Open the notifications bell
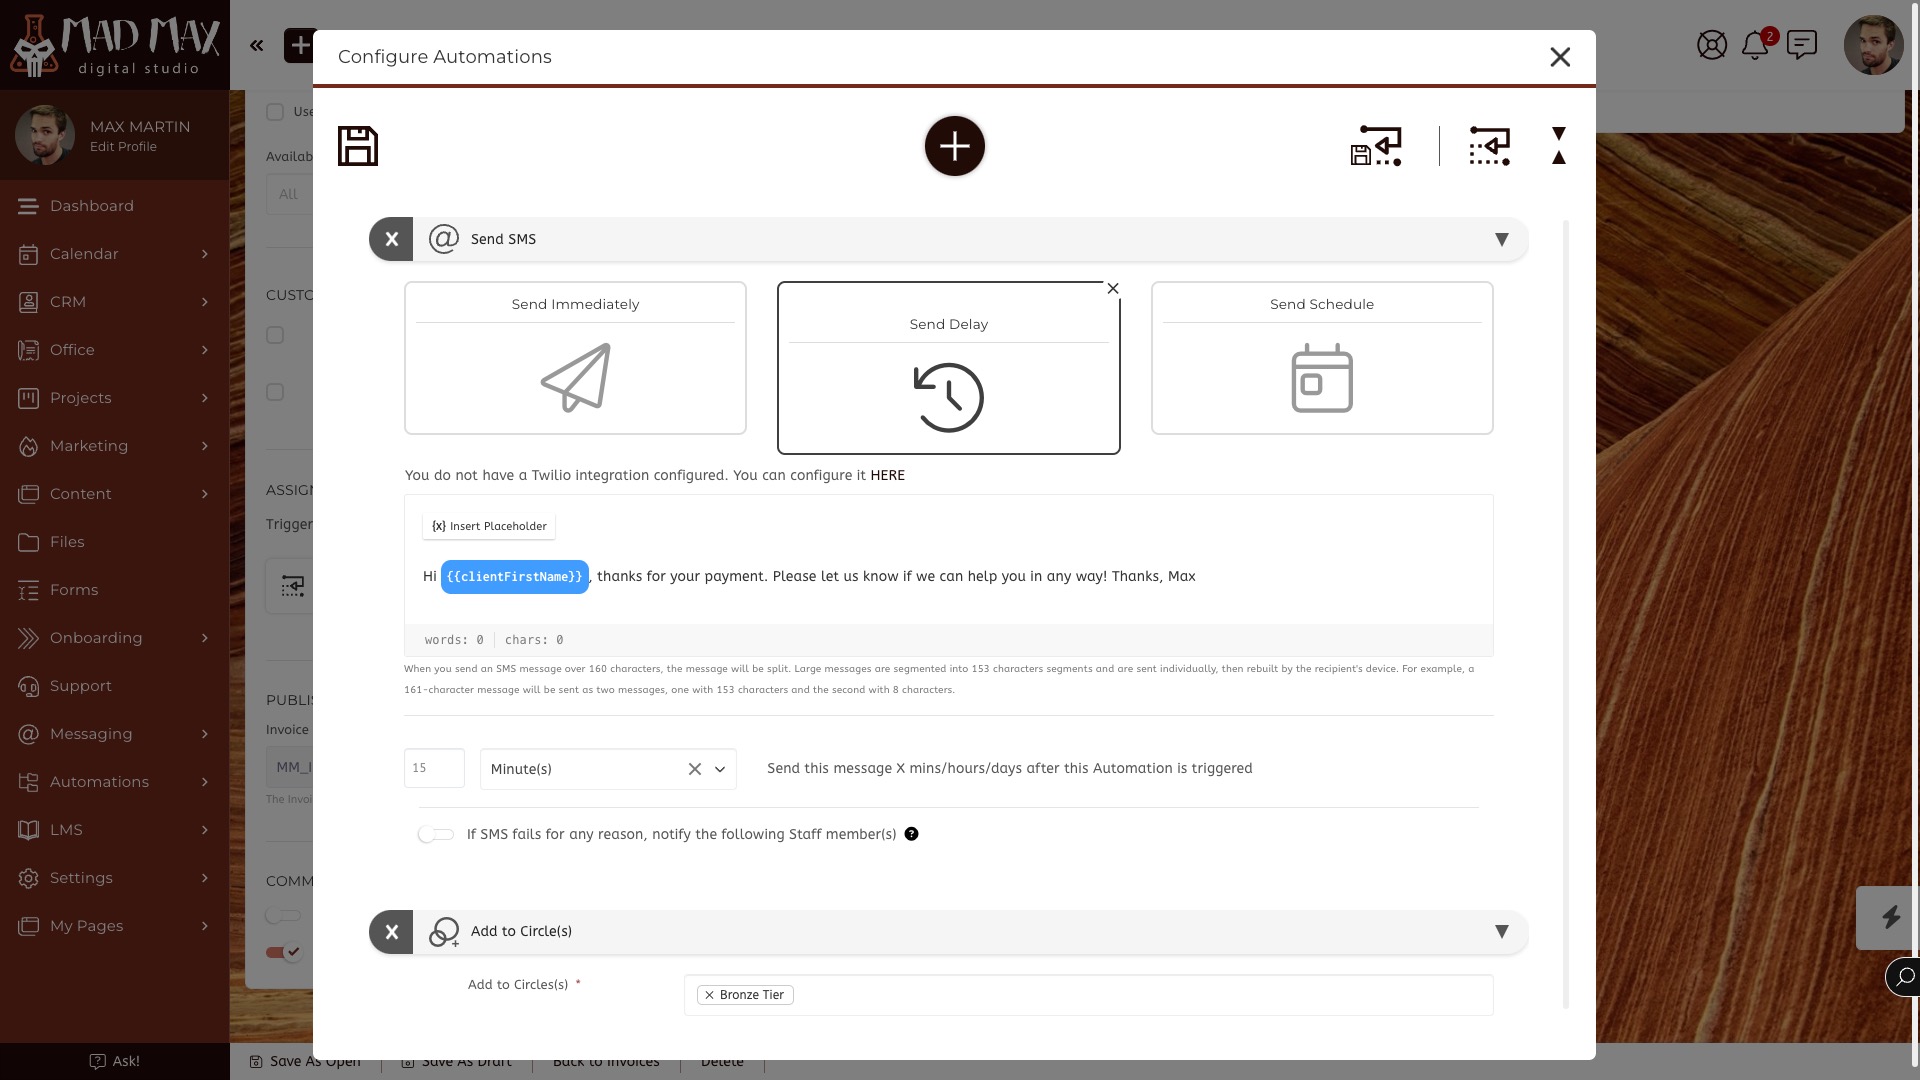Viewport: 1920px width, 1080px height. tap(1755, 45)
